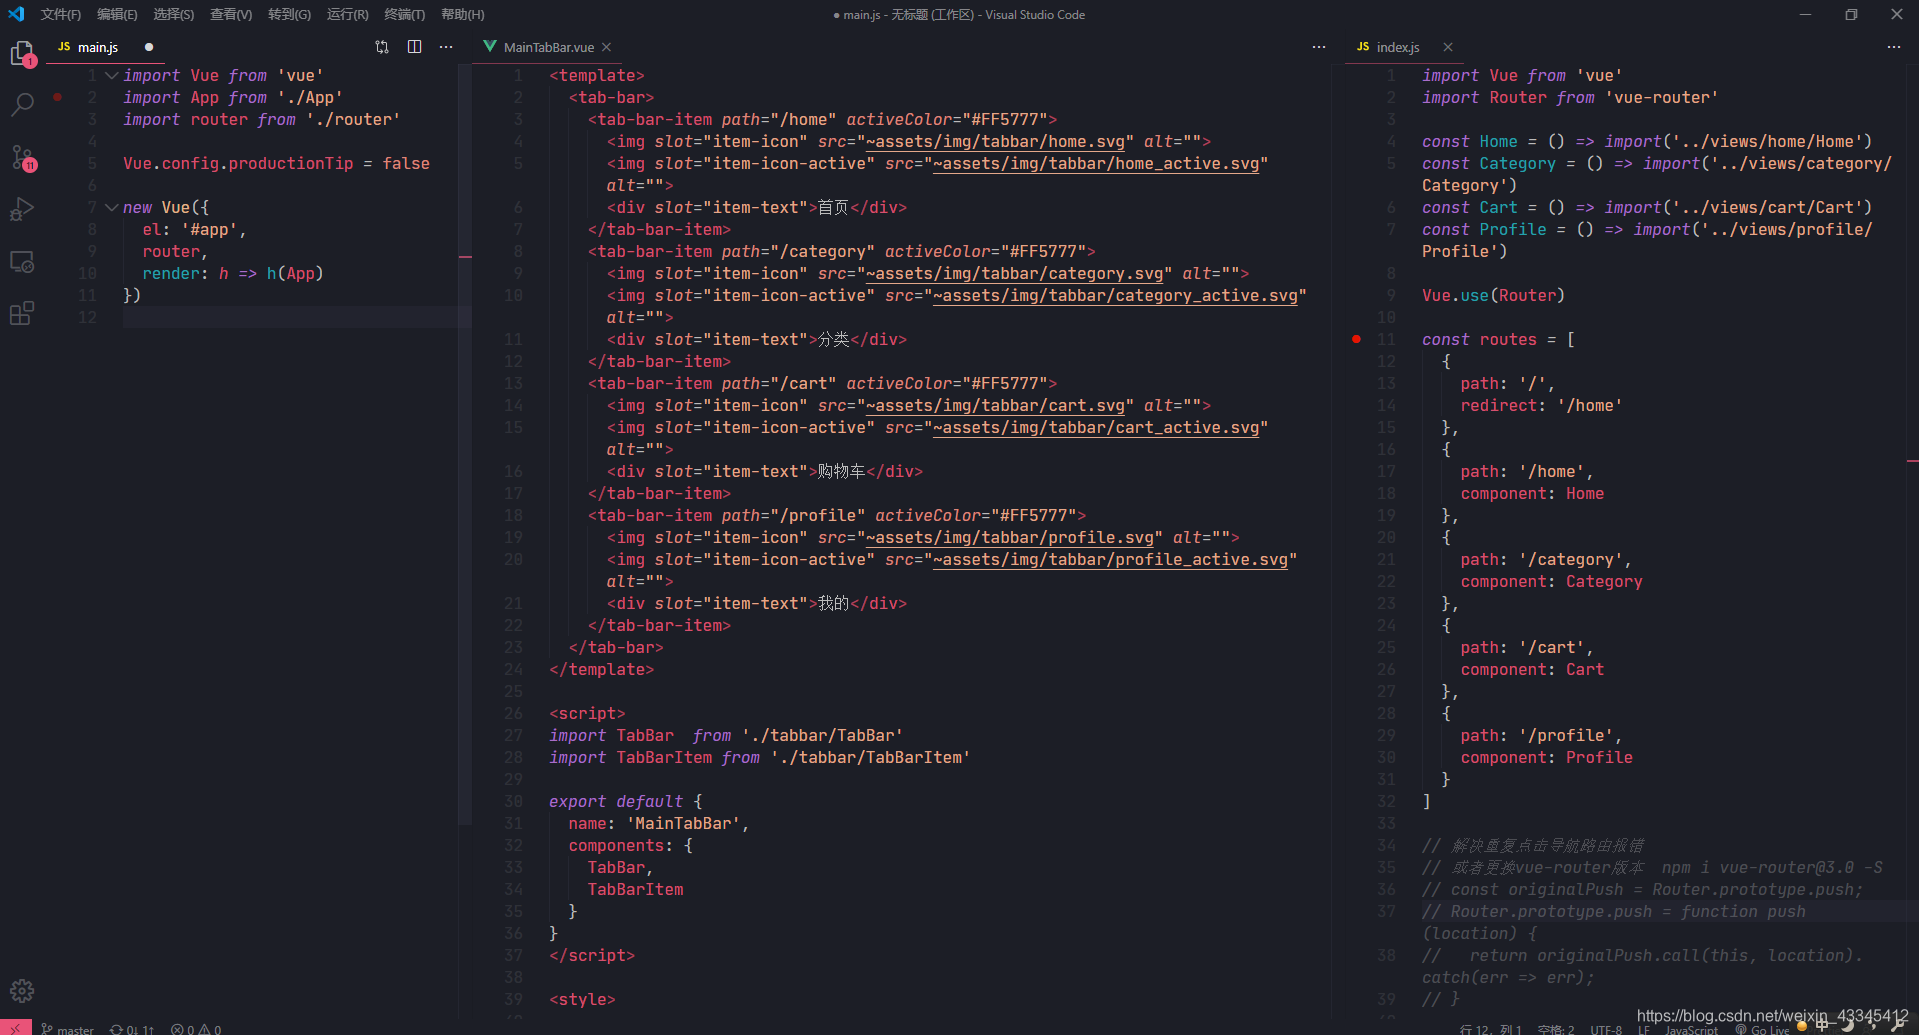Place cursor on empty line 12 of main.js
The height and width of the screenshot is (1035, 1919).
(x=290, y=317)
